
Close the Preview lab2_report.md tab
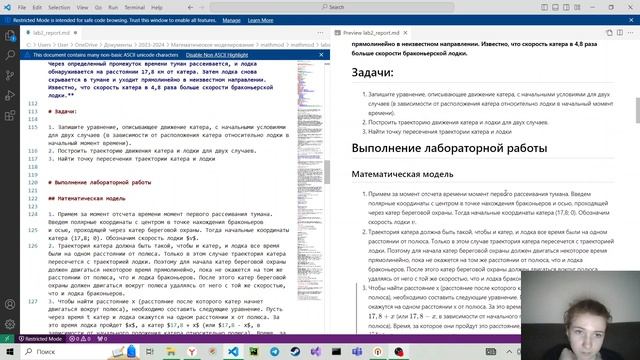coord(405,33)
